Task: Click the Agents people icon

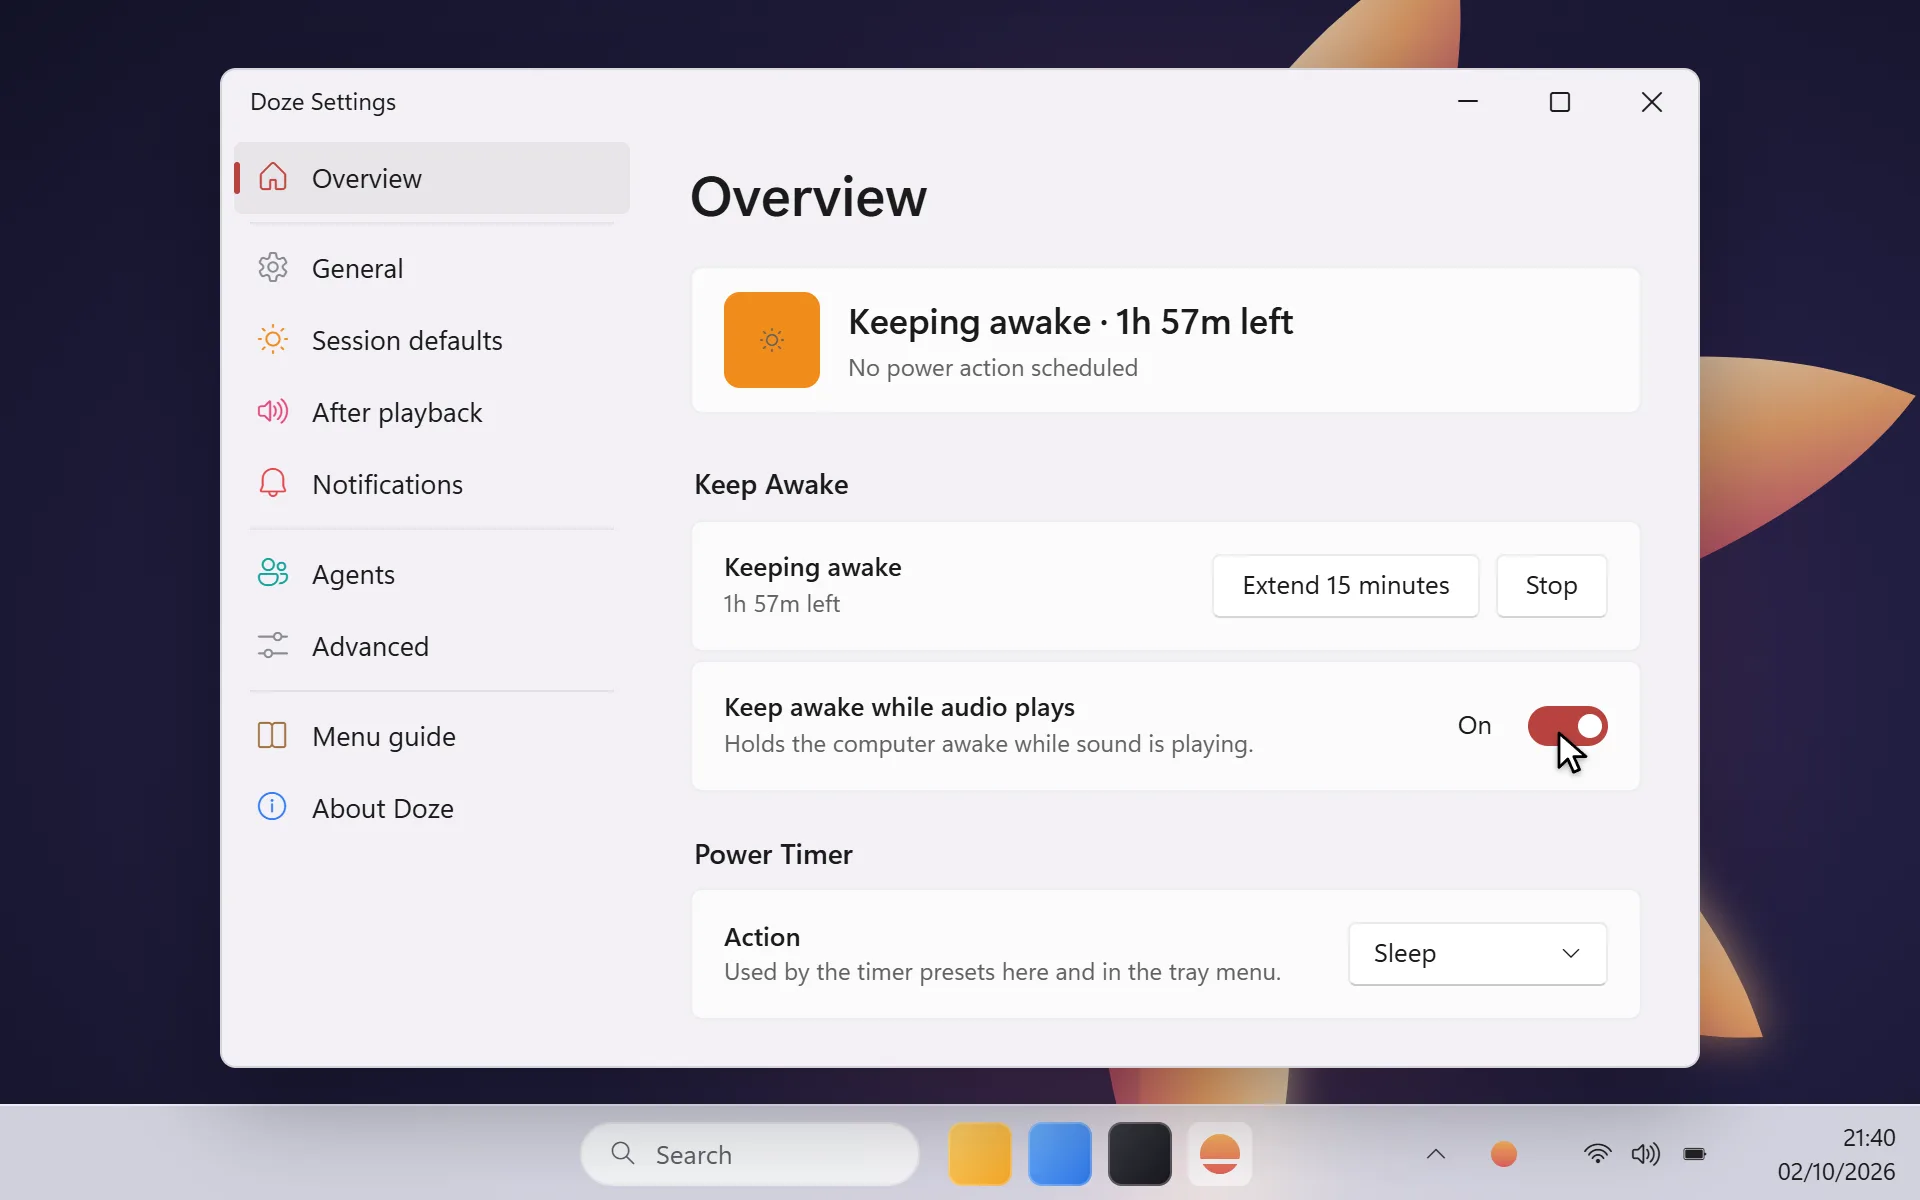Action: [272, 573]
